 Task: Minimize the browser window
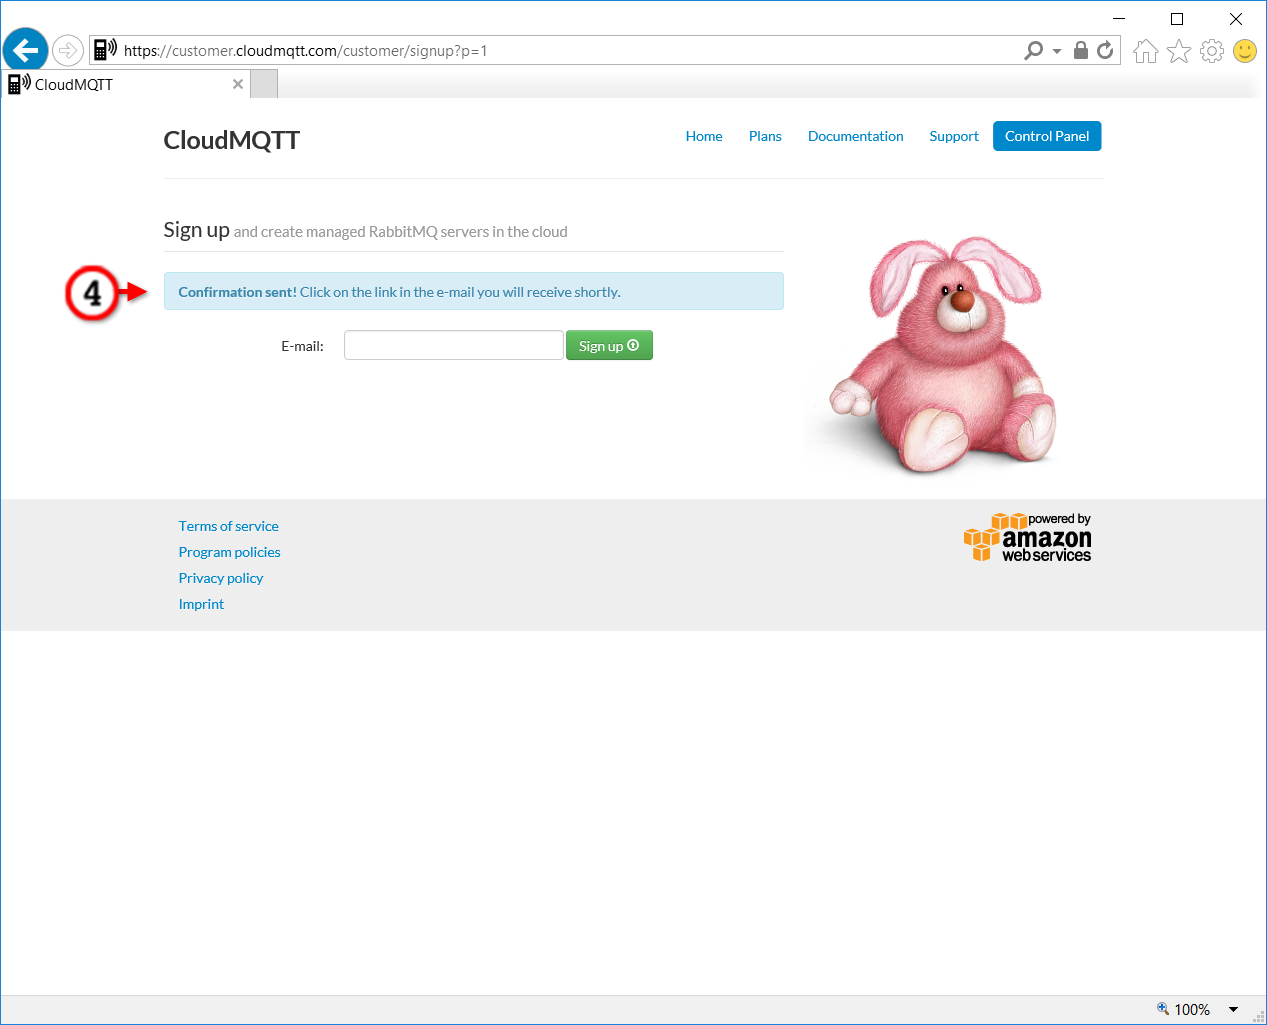tap(1119, 18)
